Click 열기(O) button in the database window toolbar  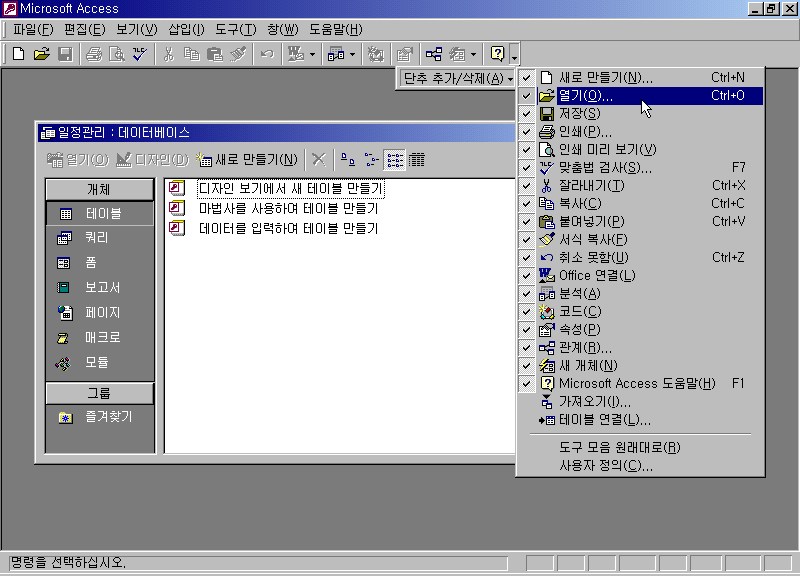point(78,160)
